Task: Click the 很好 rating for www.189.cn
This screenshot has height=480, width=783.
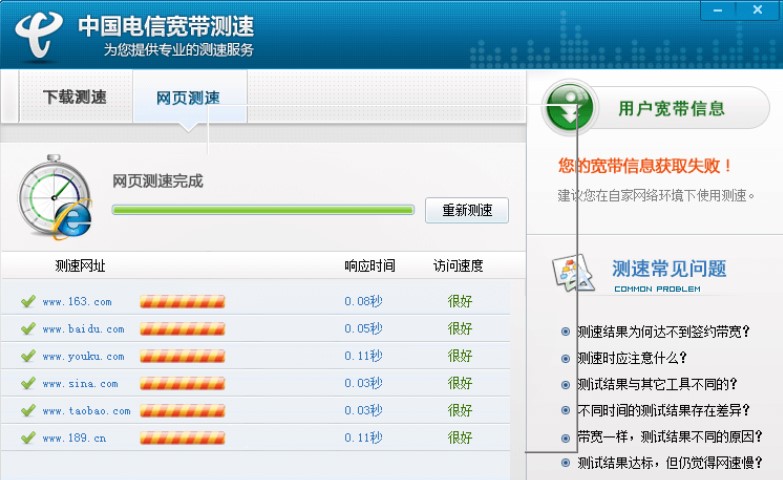Action: [459, 438]
